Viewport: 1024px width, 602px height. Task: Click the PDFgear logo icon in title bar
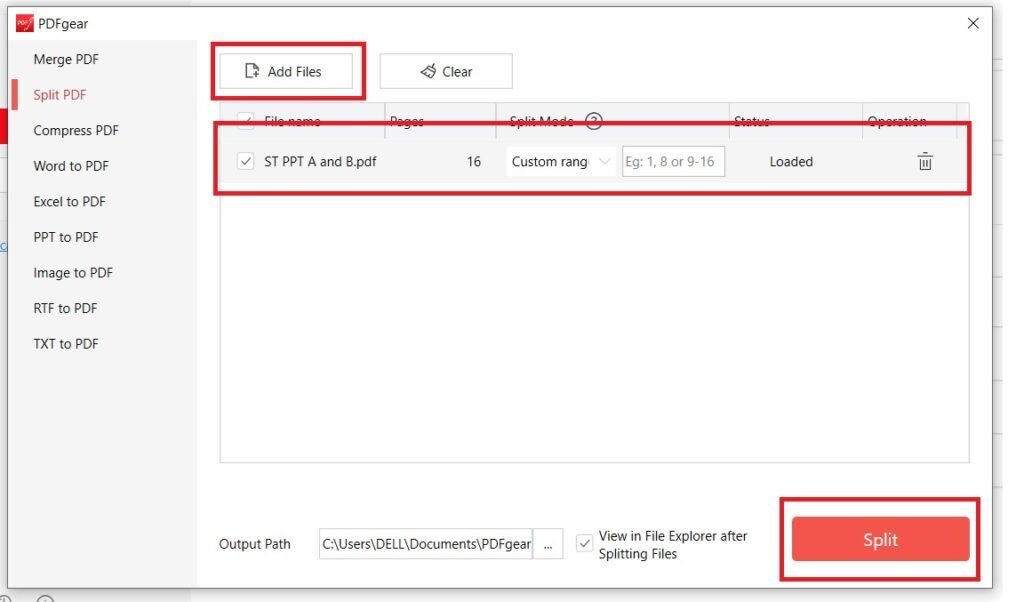pyautogui.click(x=25, y=23)
